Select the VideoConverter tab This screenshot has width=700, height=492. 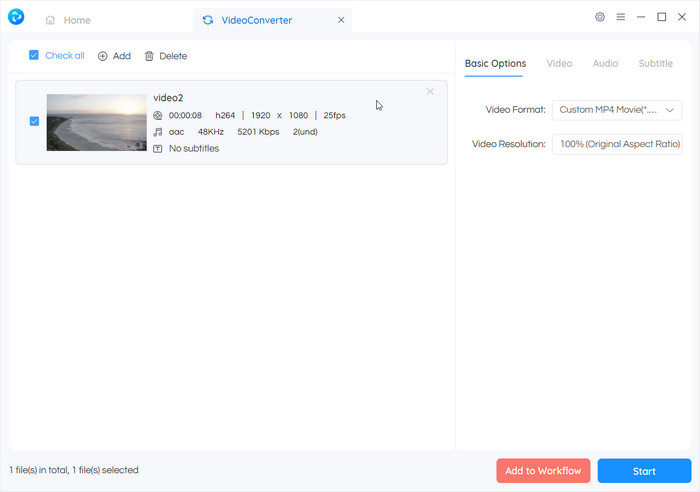pos(273,20)
